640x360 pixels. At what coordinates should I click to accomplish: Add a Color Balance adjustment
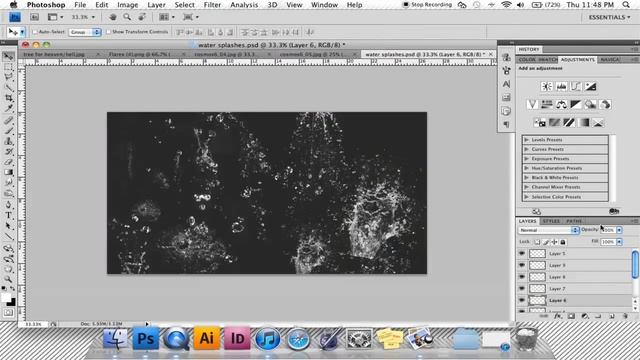click(x=561, y=104)
